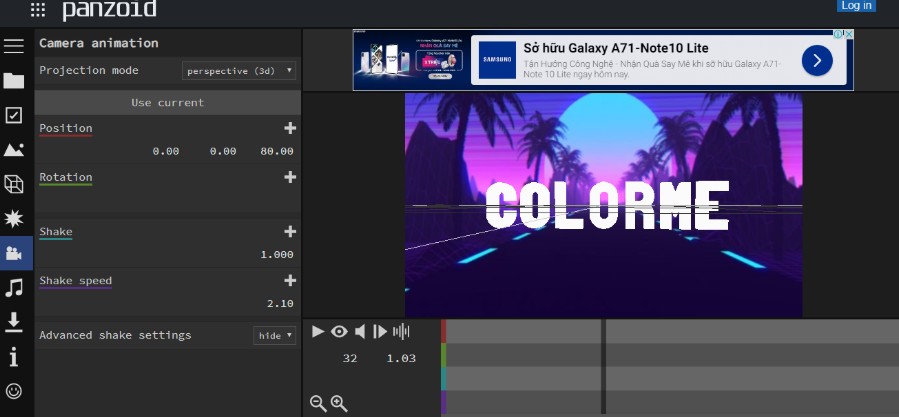
Task: Play the animation preview
Action: 318,331
